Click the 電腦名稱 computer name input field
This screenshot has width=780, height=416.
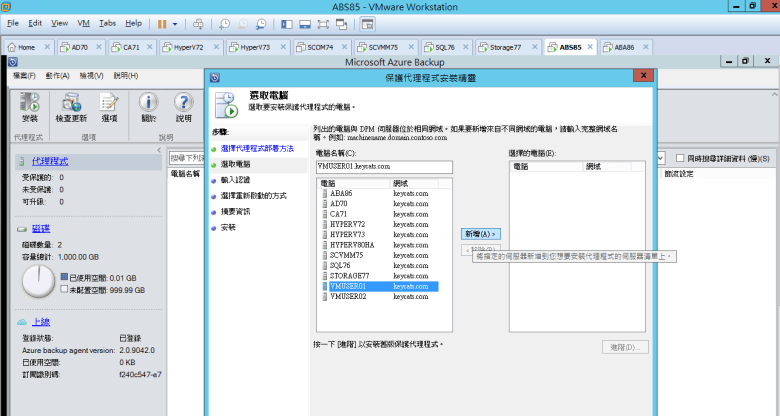(384, 167)
